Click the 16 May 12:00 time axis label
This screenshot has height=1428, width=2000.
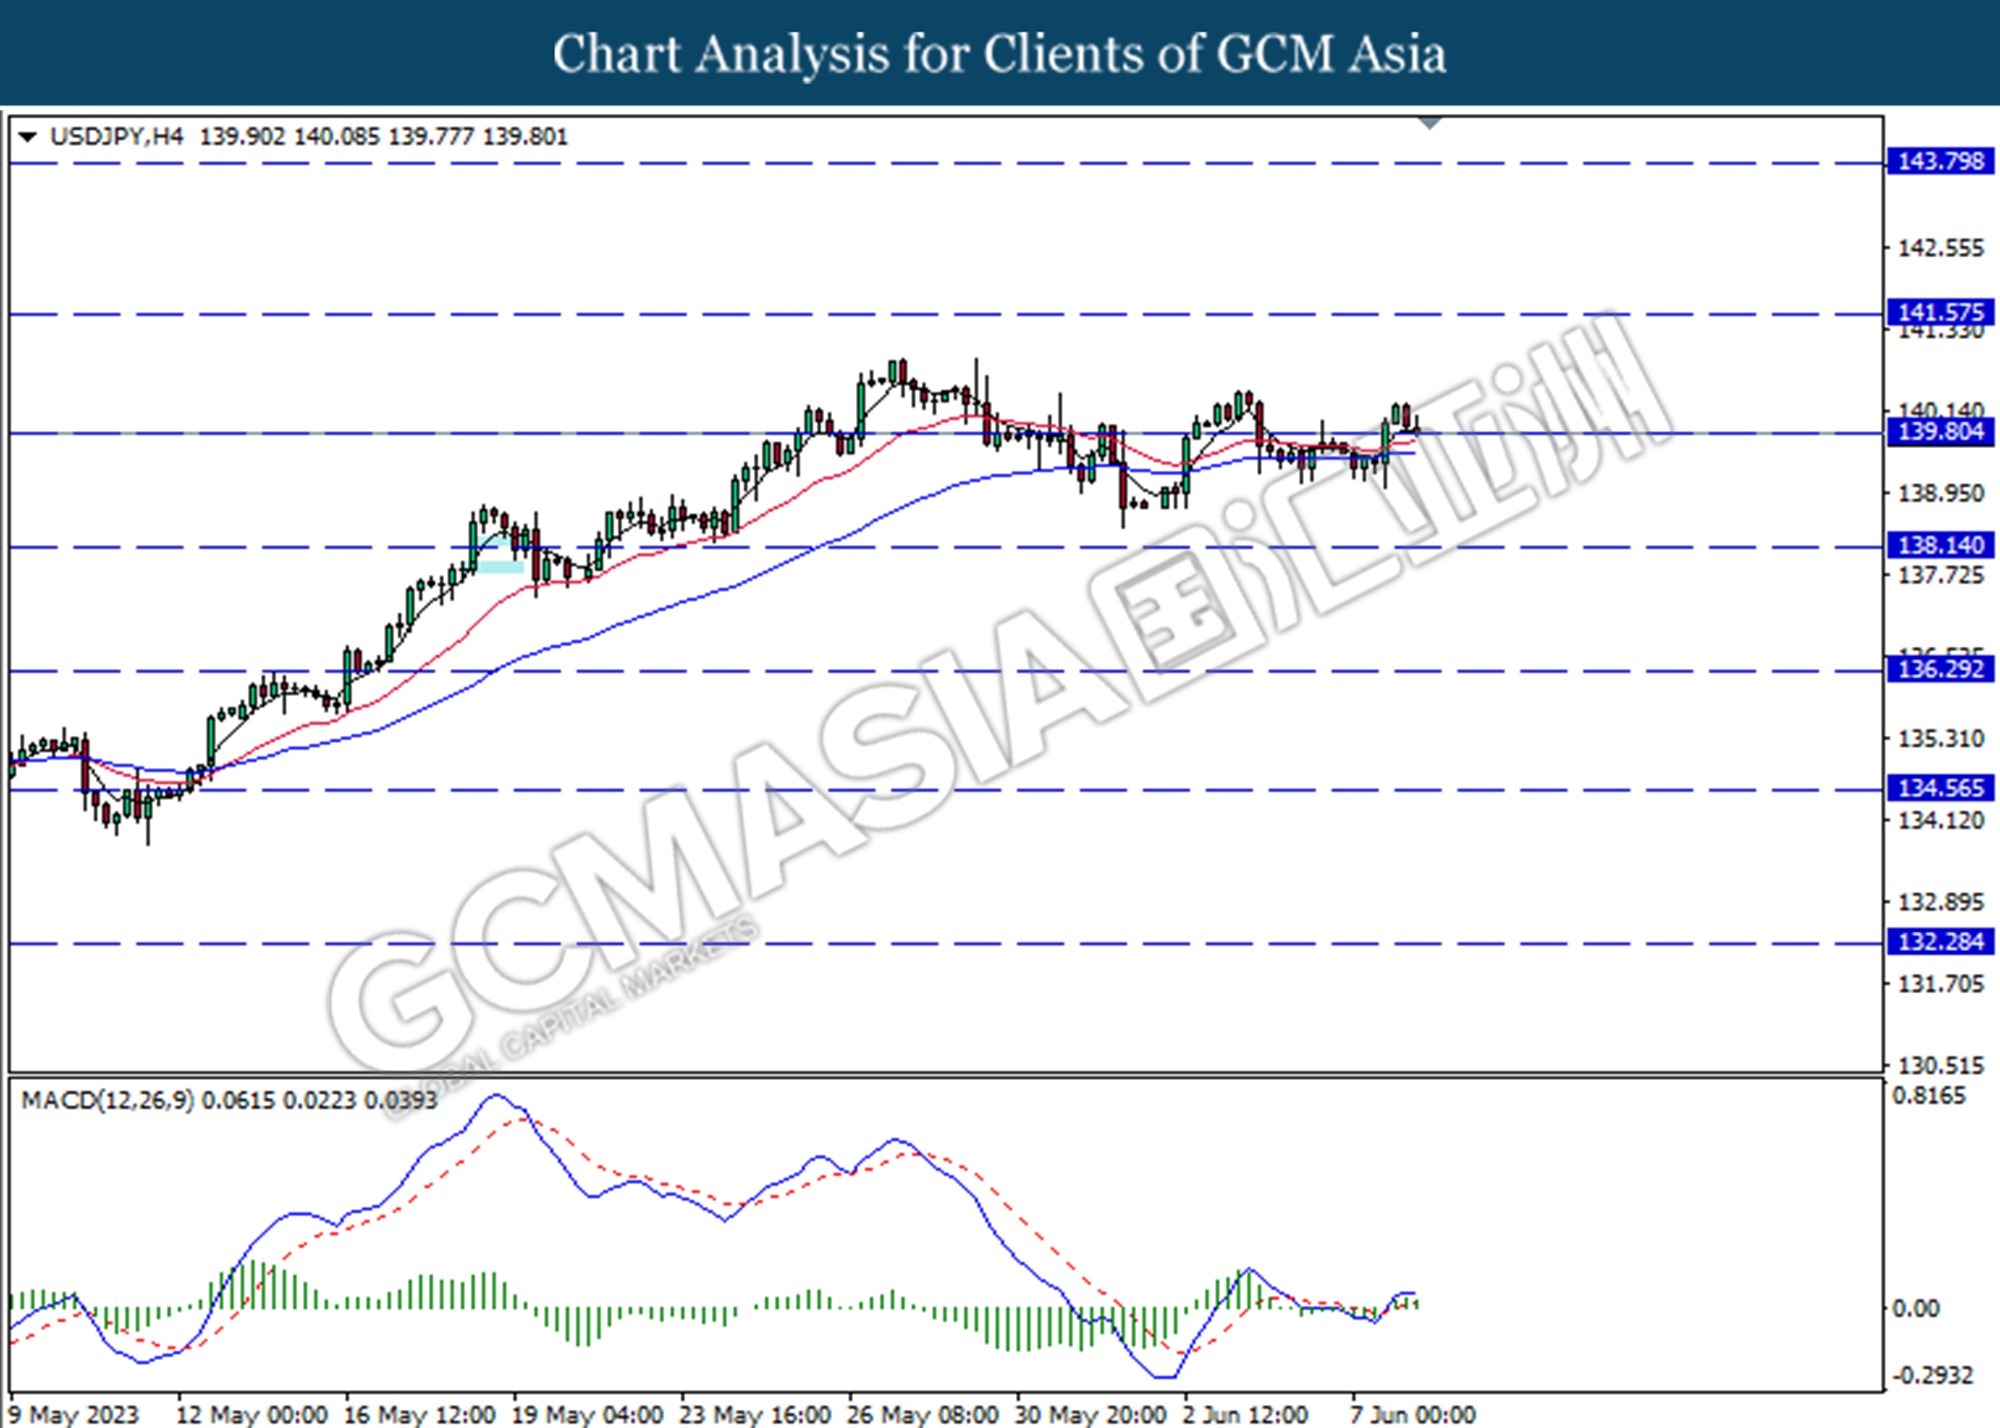click(x=419, y=1415)
